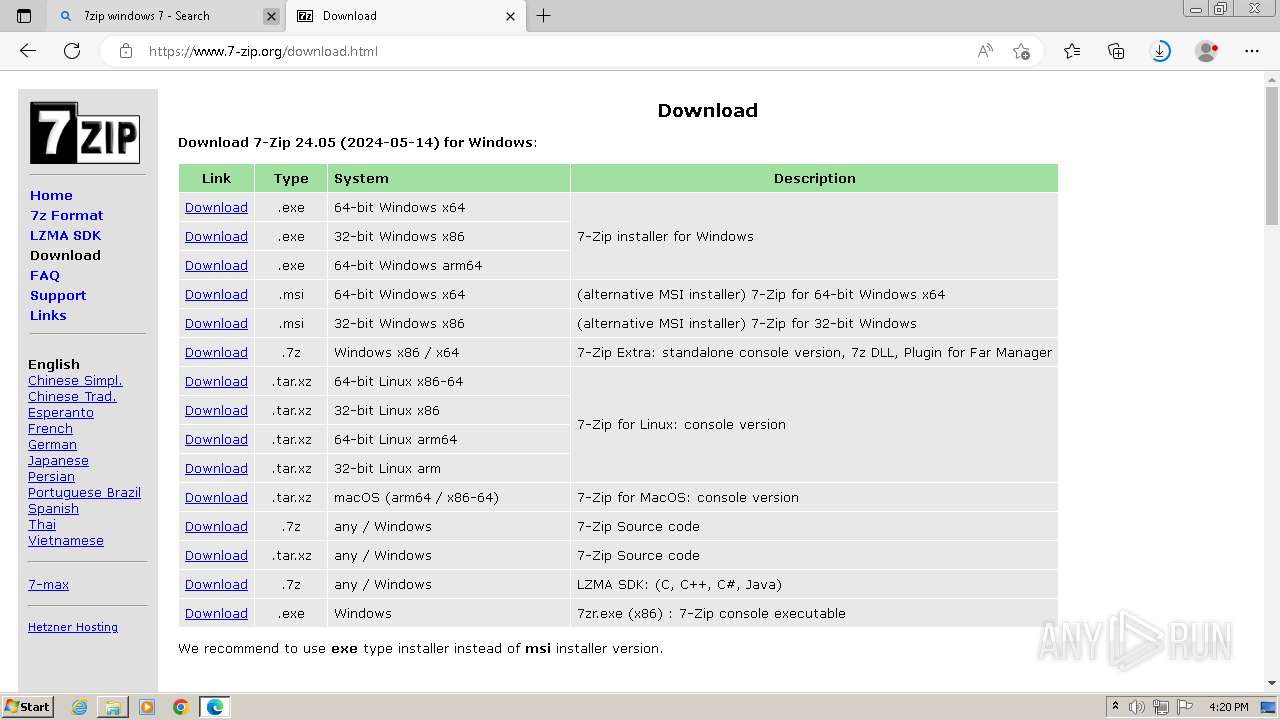Select the Download browser tab
This screenshot has width=1280, height=720.
point(405,16)
